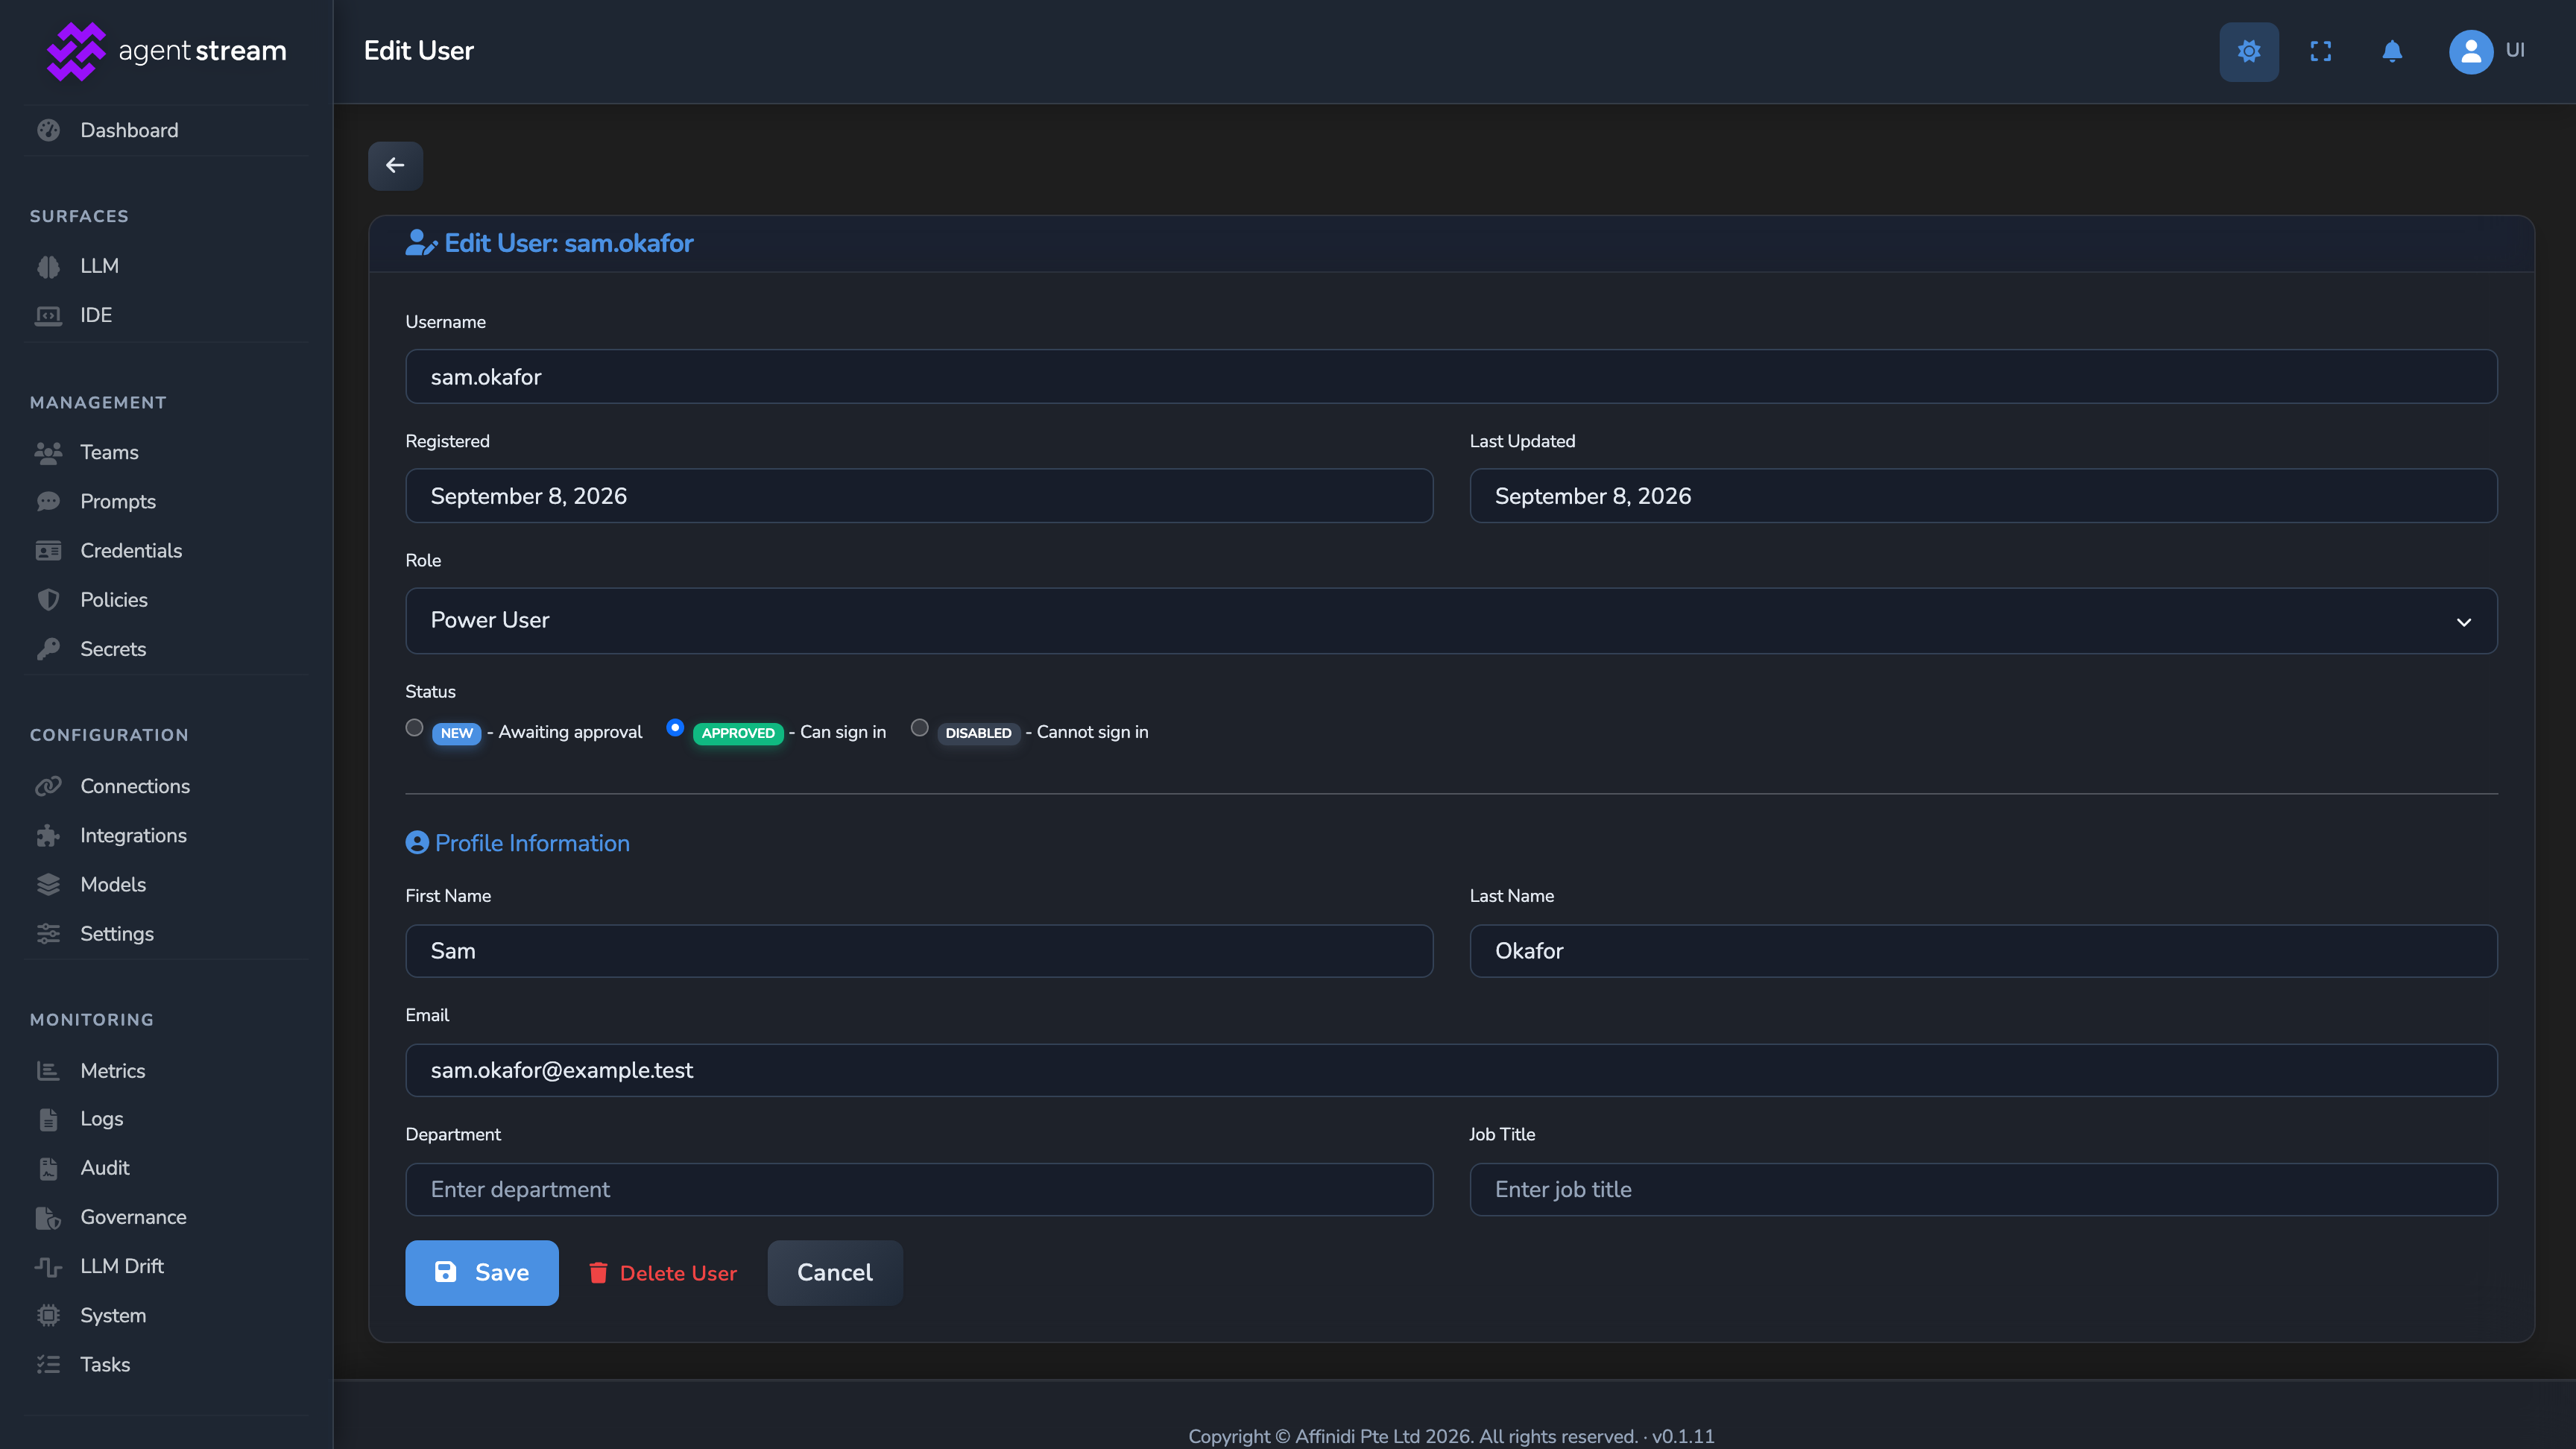
Task: Focus the Job Title field
Action: pyautogui.click(x=1983, y=1189)
